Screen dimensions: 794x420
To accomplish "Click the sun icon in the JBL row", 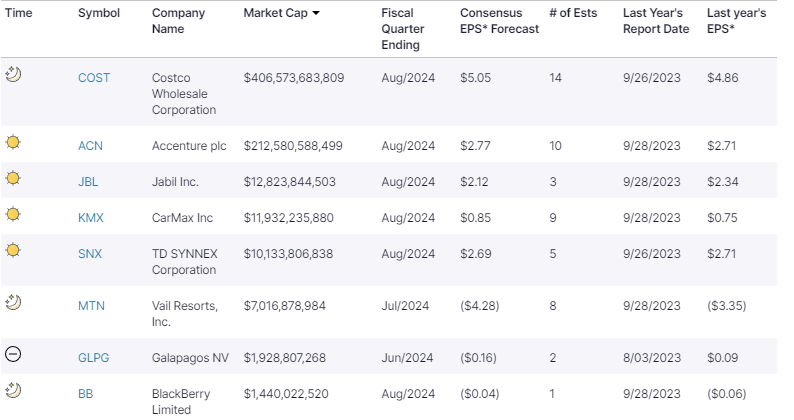I will pos(13,178).
